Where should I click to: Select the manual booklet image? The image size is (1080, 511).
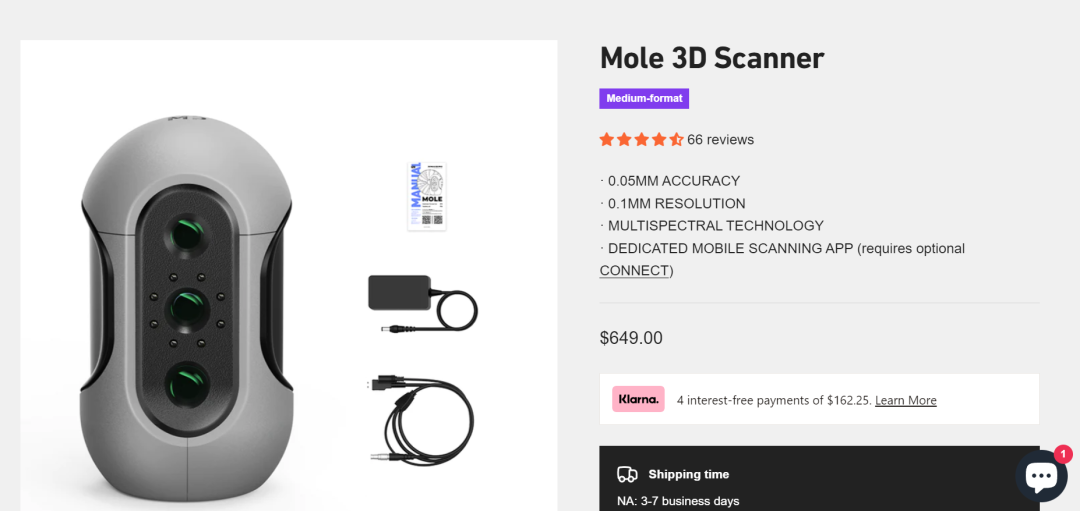tap(427, 196)
